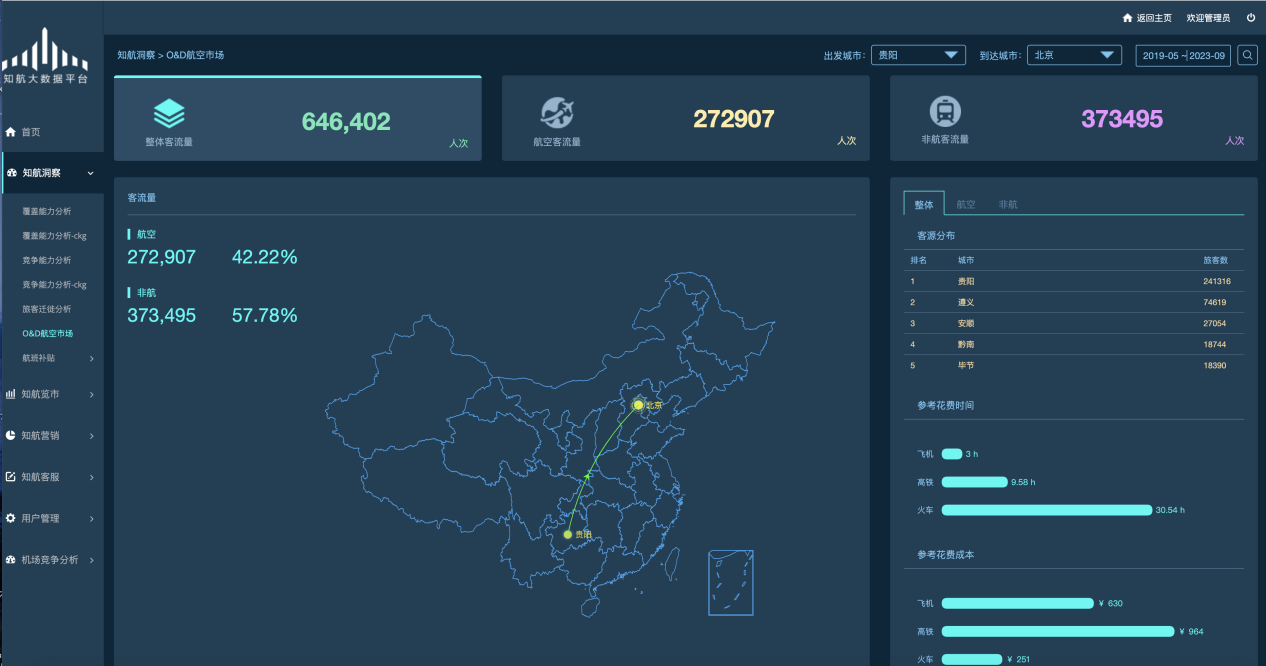Click the 知航大数据平台 logo
This screenshot has height=666, width=1266.
pos(45,57)
